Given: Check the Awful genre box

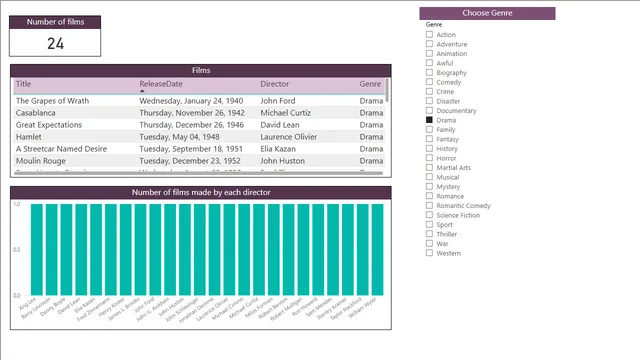Looking at the screenshot, I should pyautogui.click(x=429, y=63).
